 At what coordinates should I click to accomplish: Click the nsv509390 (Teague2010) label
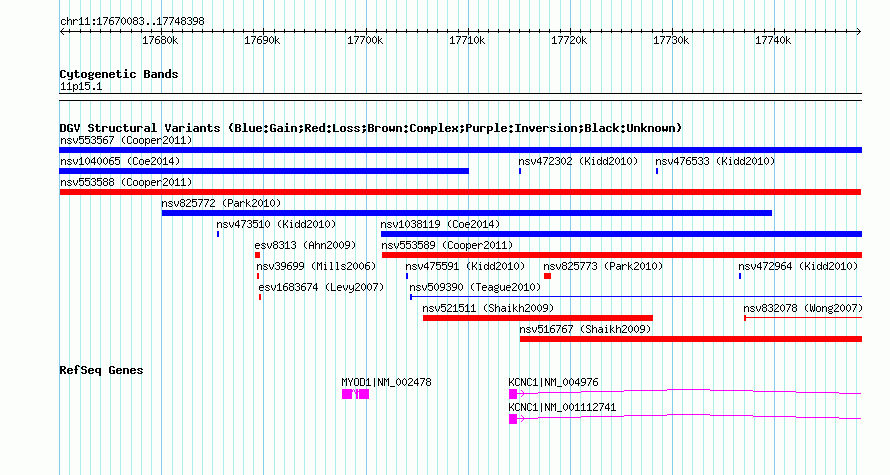pyautogui.click(x=476, y=287)
